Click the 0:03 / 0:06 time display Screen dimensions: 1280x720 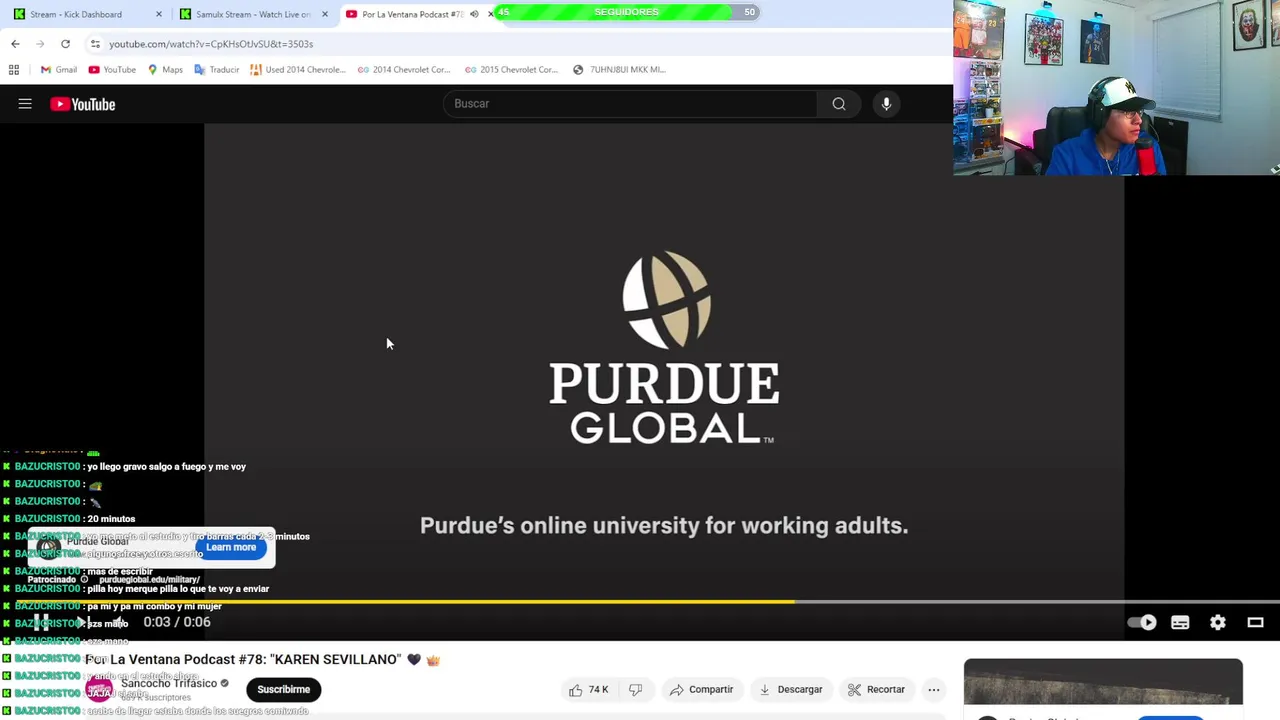[177, 622]
